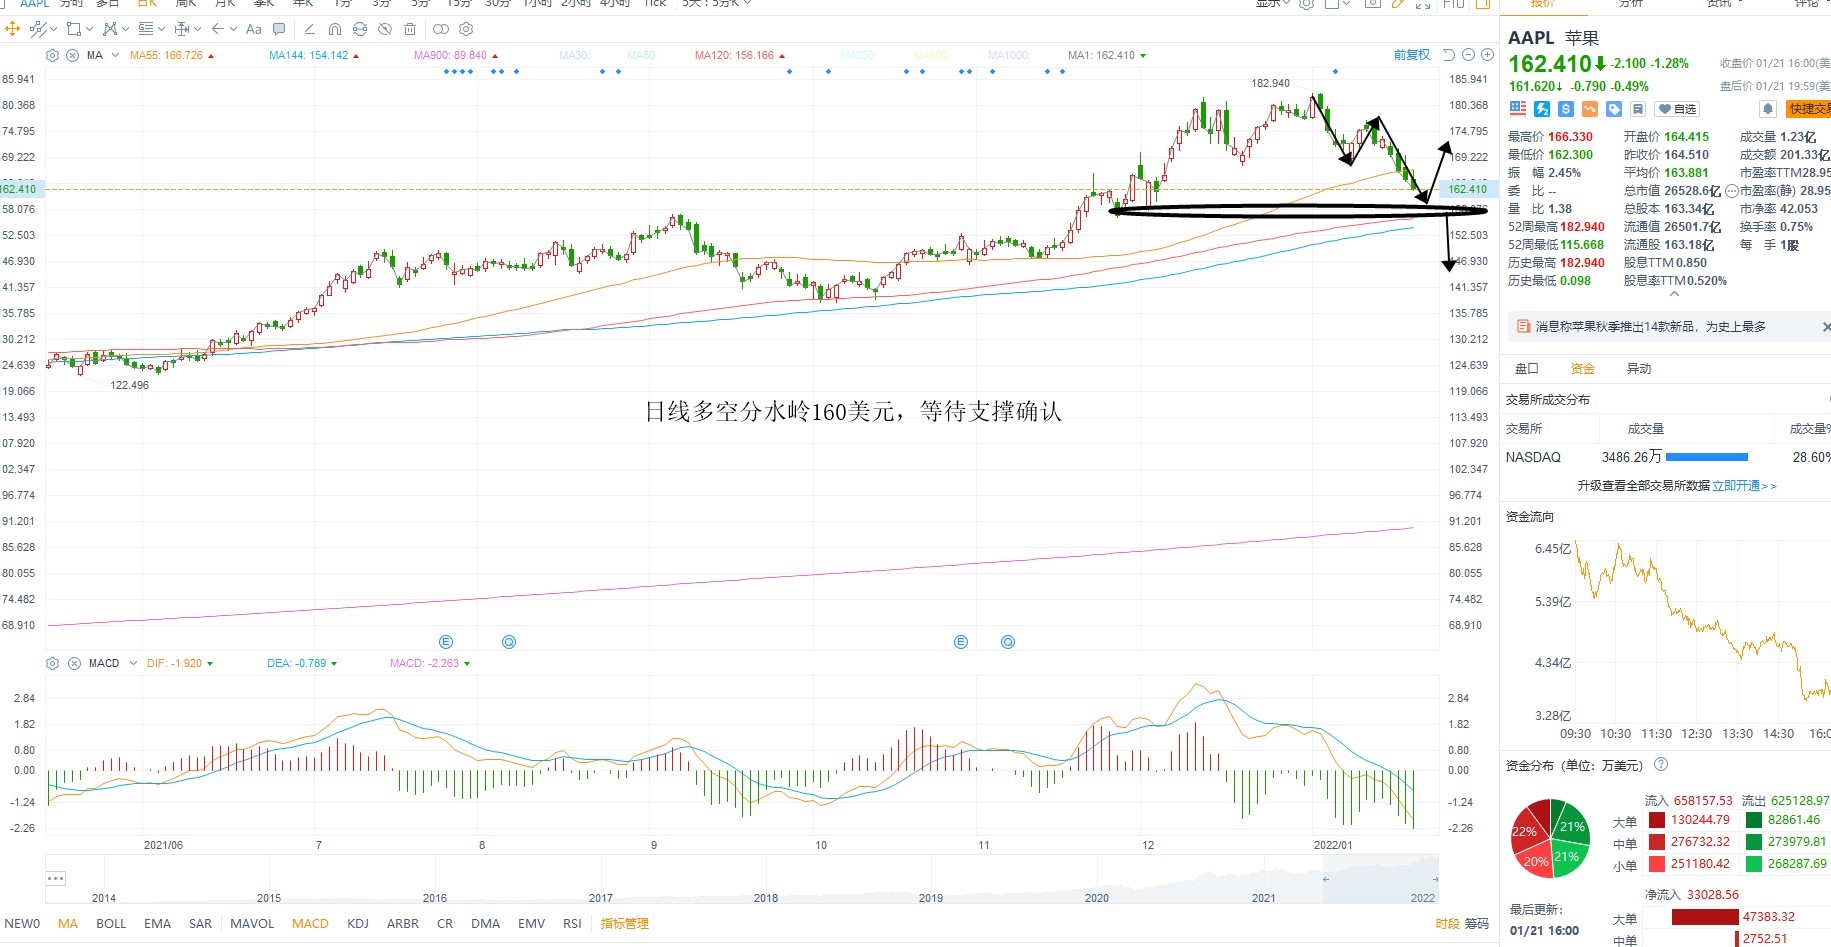The image size is (1831, 947).
Task: Open MA indicator settings gear
Action: pyautogui.click(x=53, y=55)
